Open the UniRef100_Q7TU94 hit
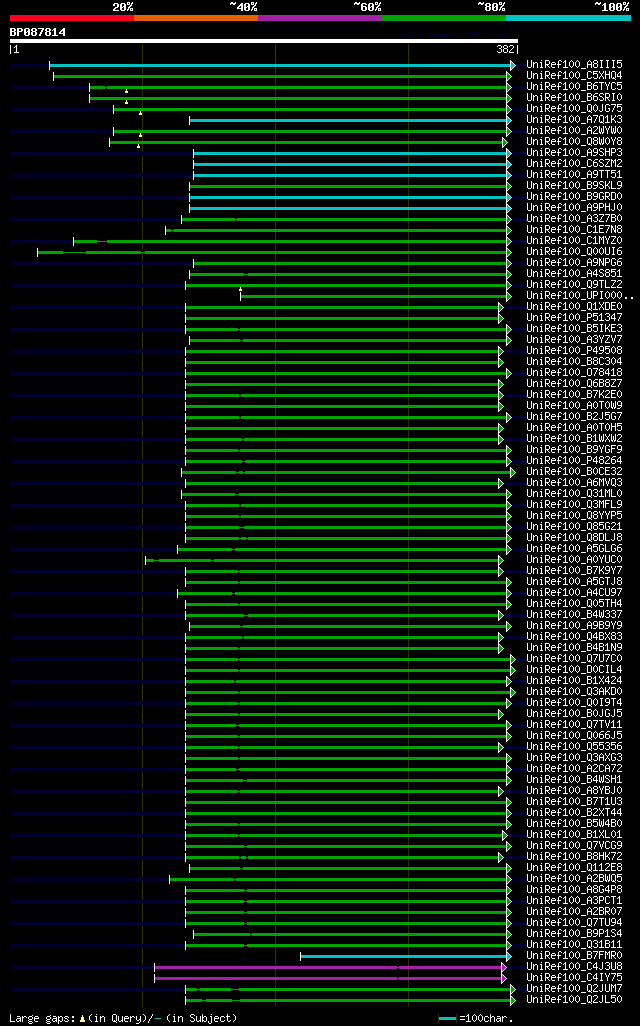The image size is (640, 1026). pos(574,923)
